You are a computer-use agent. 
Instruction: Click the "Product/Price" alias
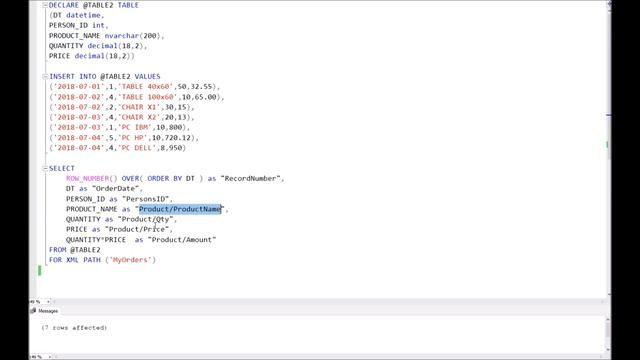[137, 229]
